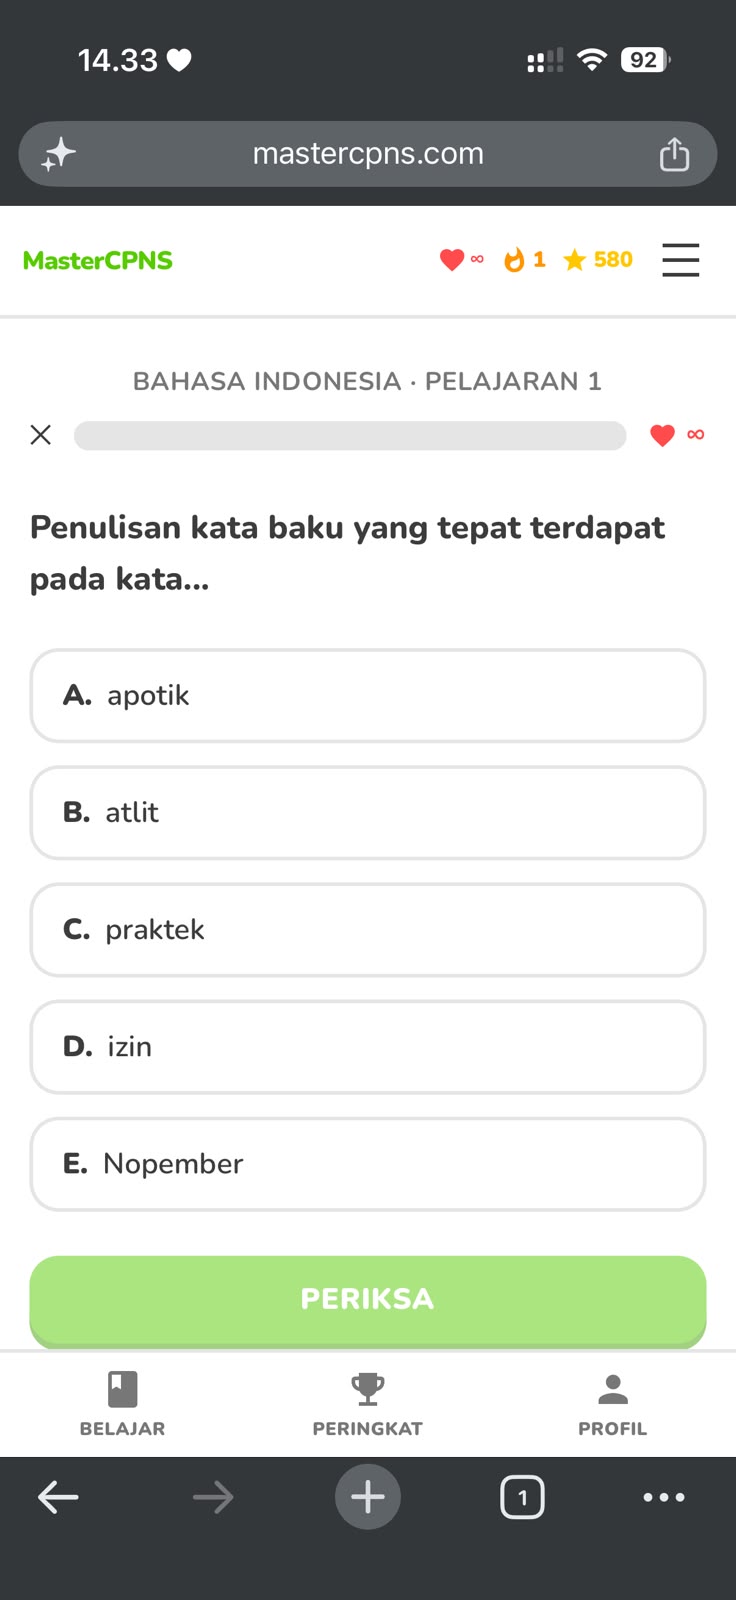This screenshot has height=1600, width=736.
Task: Choose answer D izin
Action: pyautogui.click(x=368, y=1047)
